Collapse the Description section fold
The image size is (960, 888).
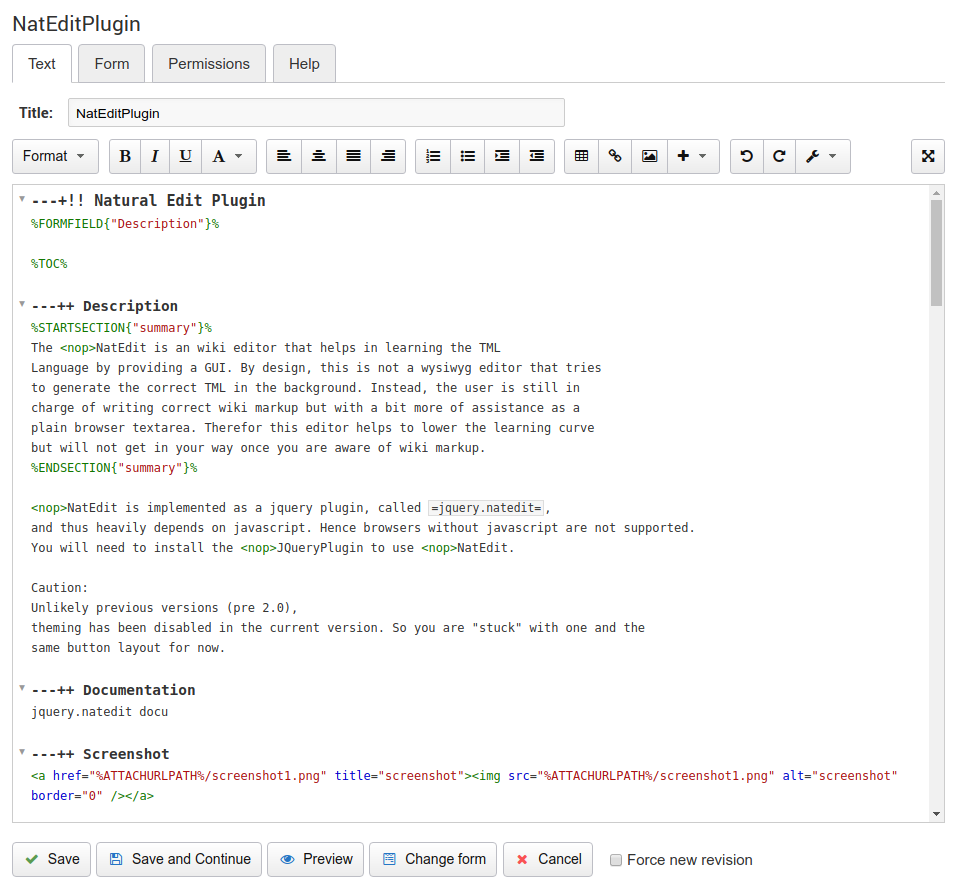[22, 304]
